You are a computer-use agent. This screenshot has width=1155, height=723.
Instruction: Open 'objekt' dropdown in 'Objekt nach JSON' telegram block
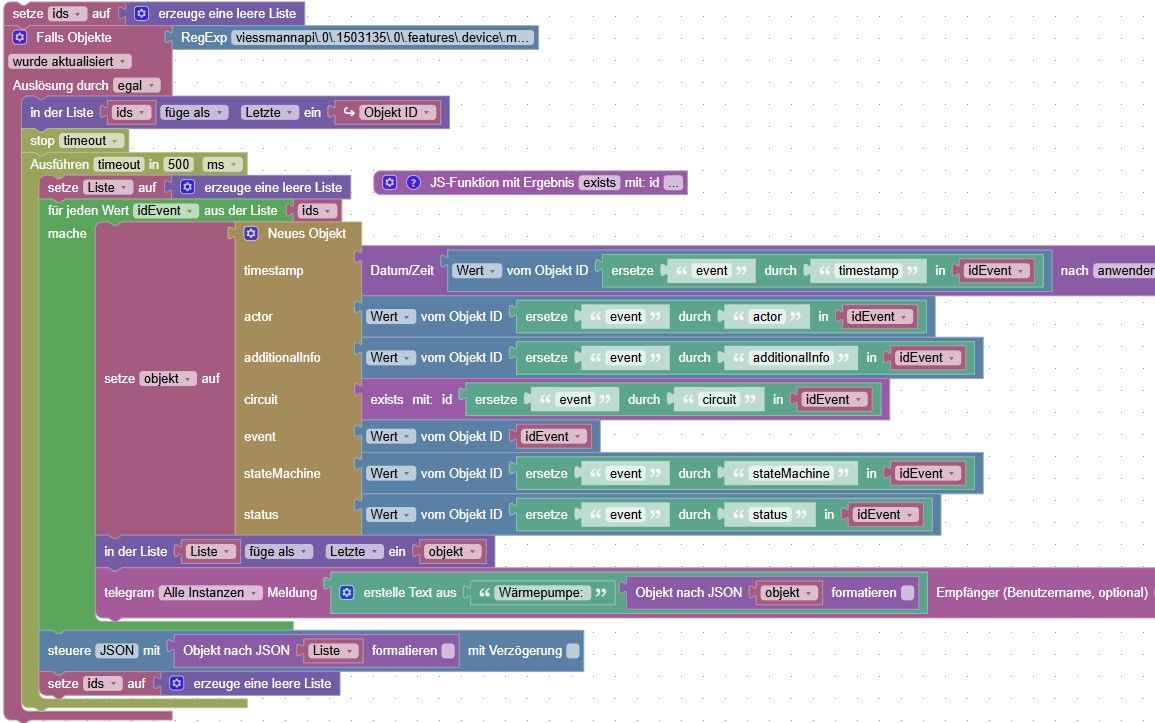pyautogui.click(x=789, y=593)
